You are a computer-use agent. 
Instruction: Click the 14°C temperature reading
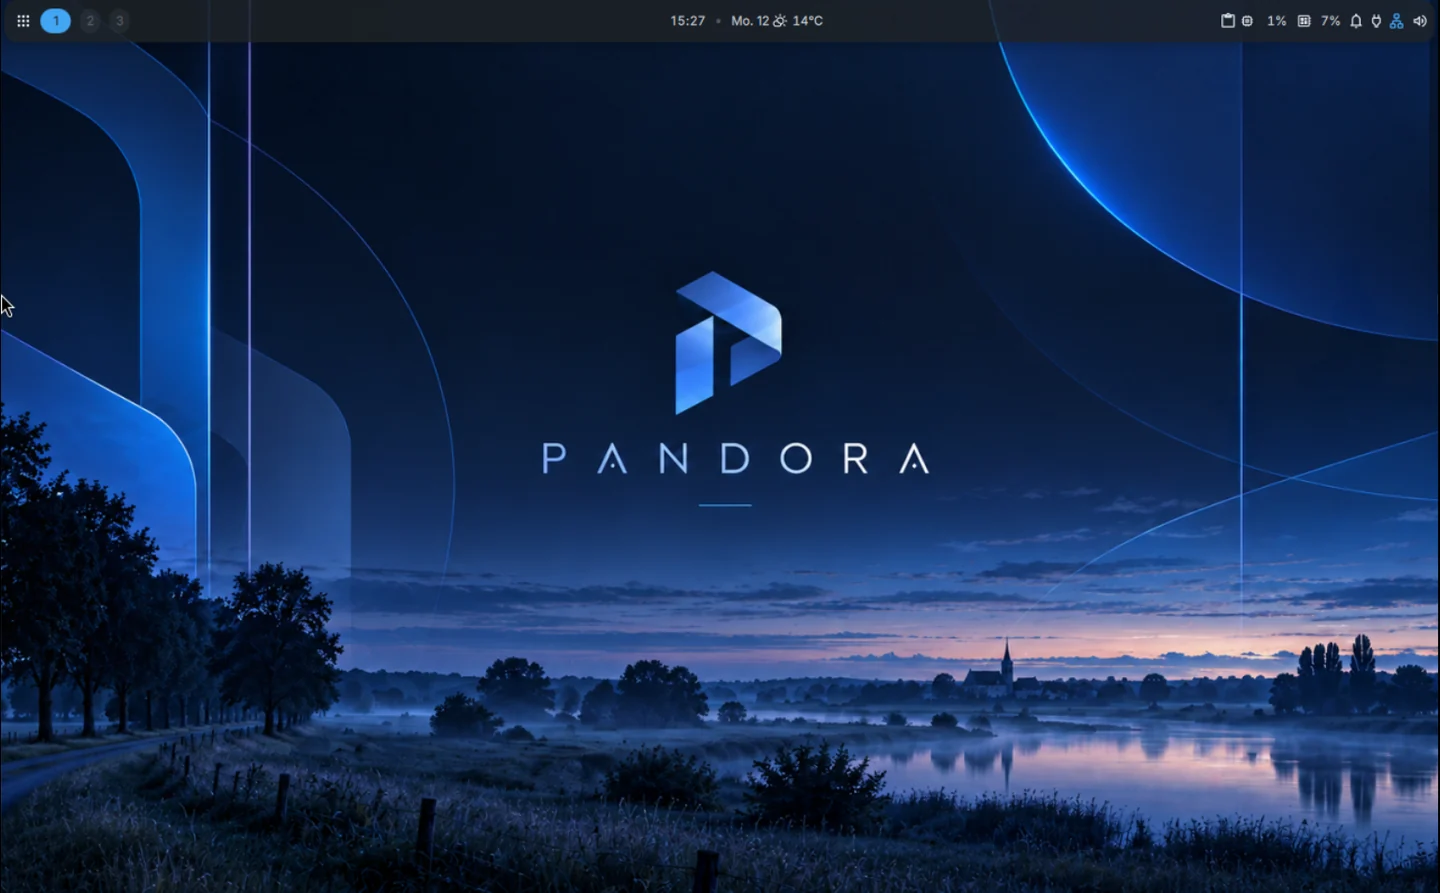pos(808,20)
